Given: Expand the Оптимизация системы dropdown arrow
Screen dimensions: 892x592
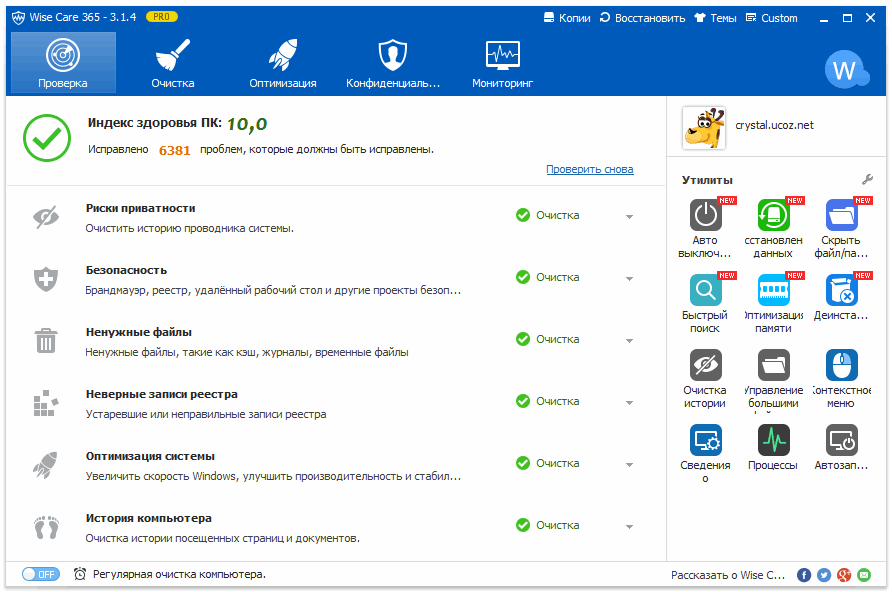Looking at the screenshot, I should click(629, 465).
